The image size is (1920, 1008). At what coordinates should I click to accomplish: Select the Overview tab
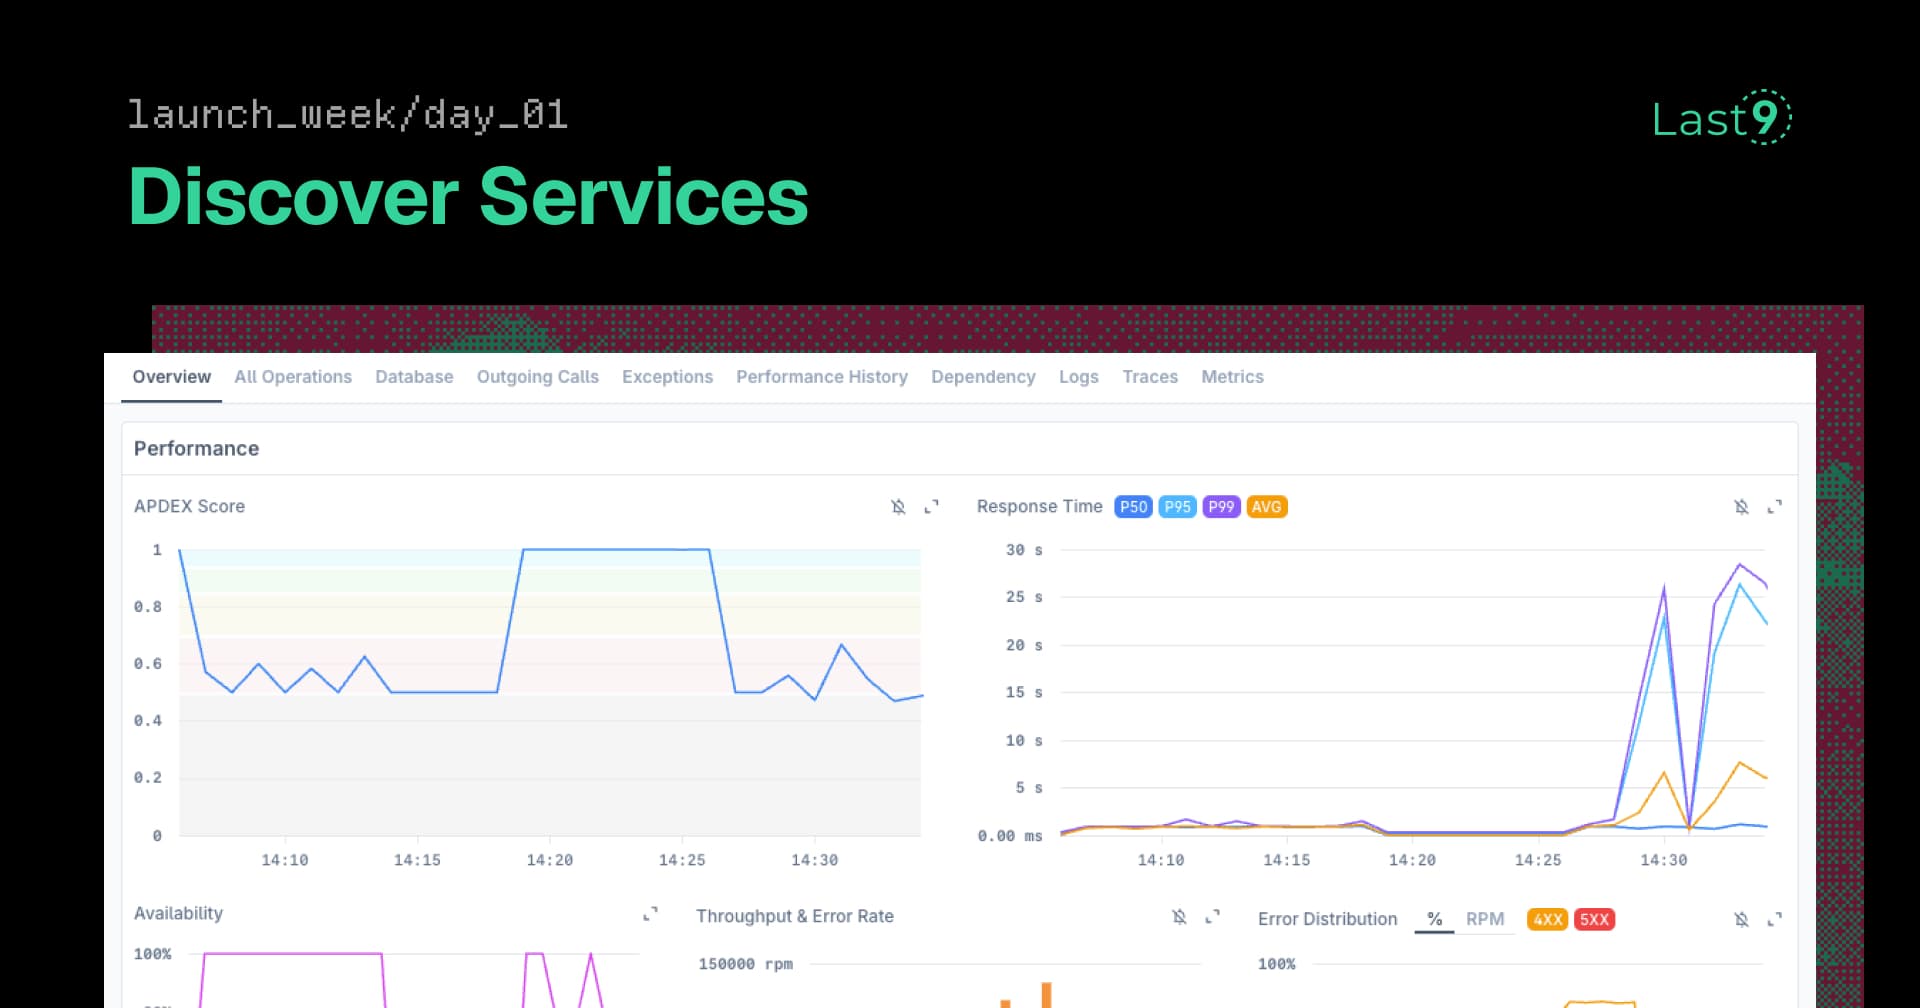pyautogui.click(x=171, y=377)
